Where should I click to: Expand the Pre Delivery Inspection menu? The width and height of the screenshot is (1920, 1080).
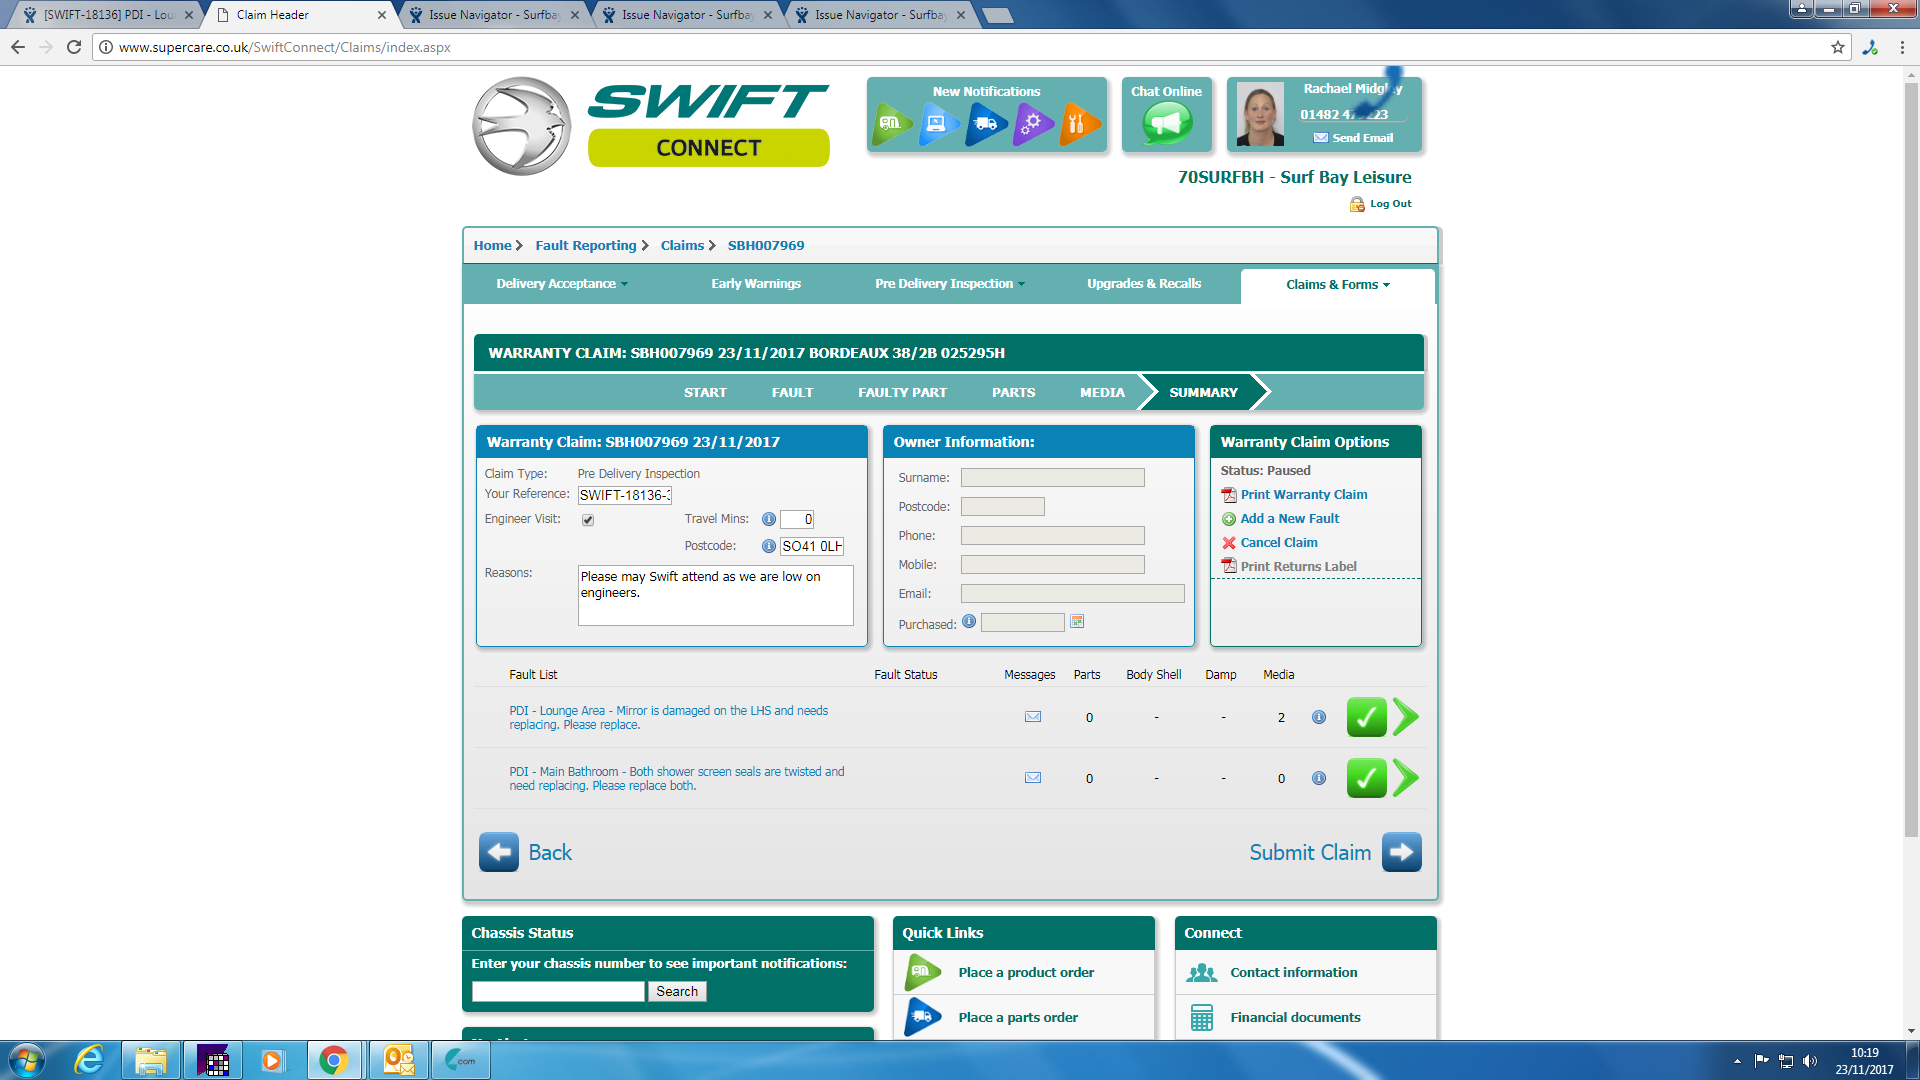click(x=949, y=284)
